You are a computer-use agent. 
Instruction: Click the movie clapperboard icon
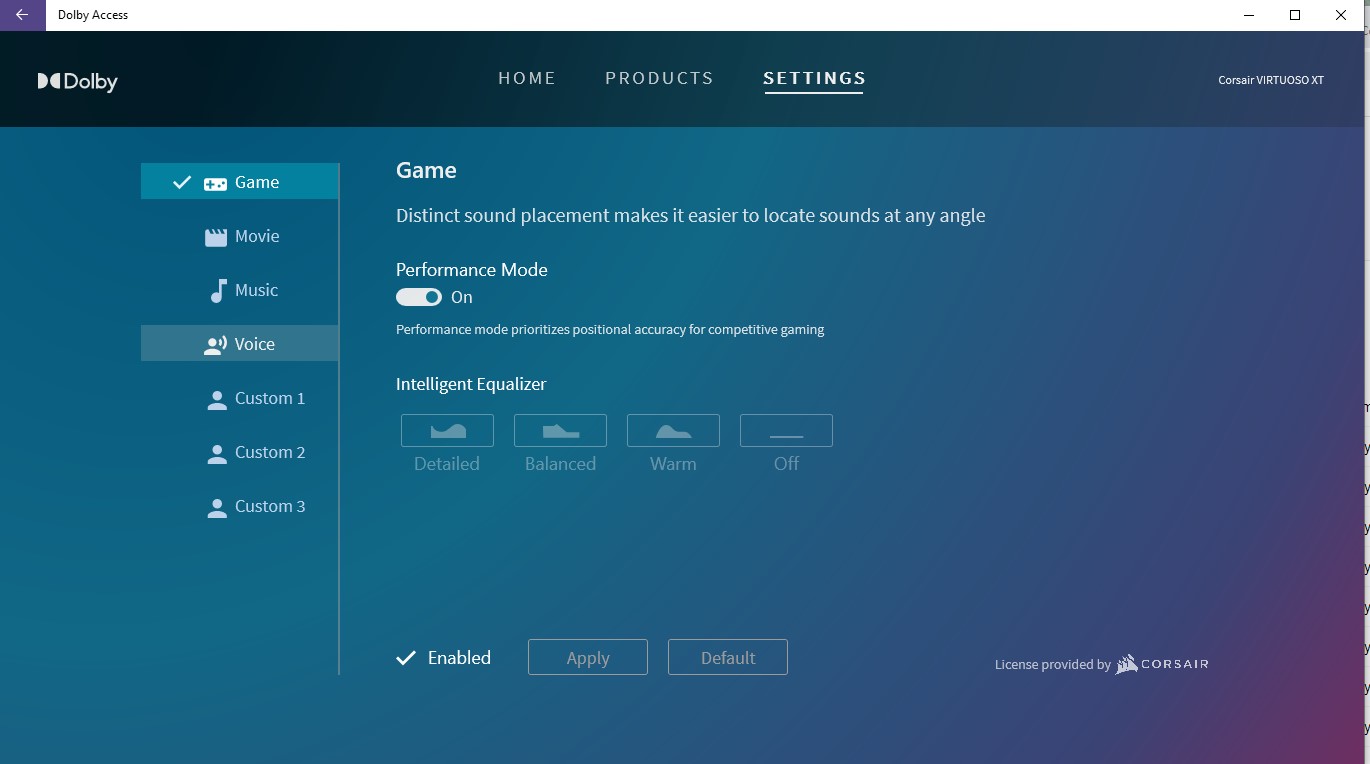pyautogui.click(x=216, y=237)
